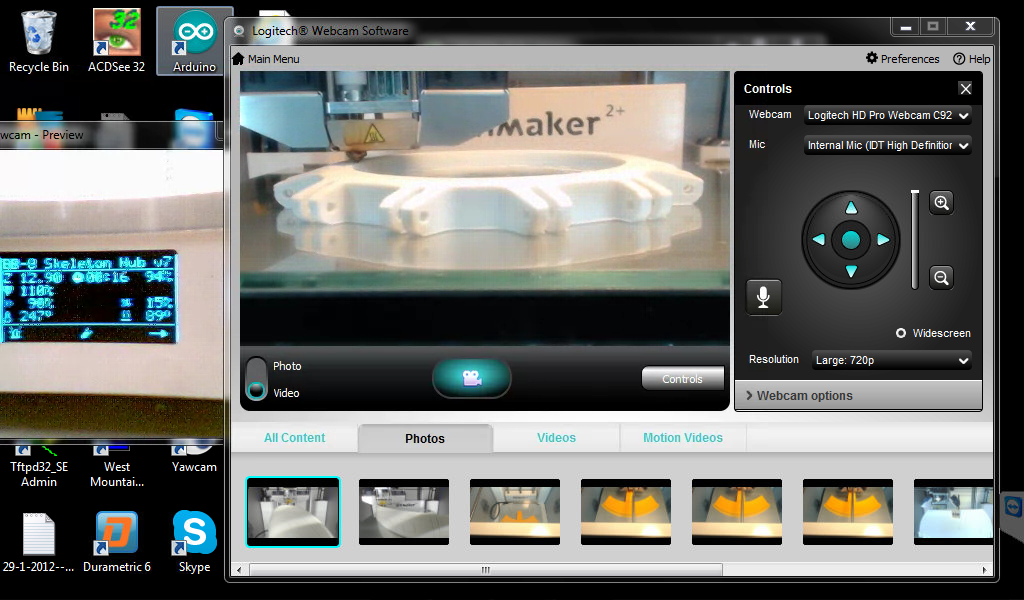Click the Controls button below preview
Image resolution: width=1024 pixels, height=600 pixels.
coord(682,379)
